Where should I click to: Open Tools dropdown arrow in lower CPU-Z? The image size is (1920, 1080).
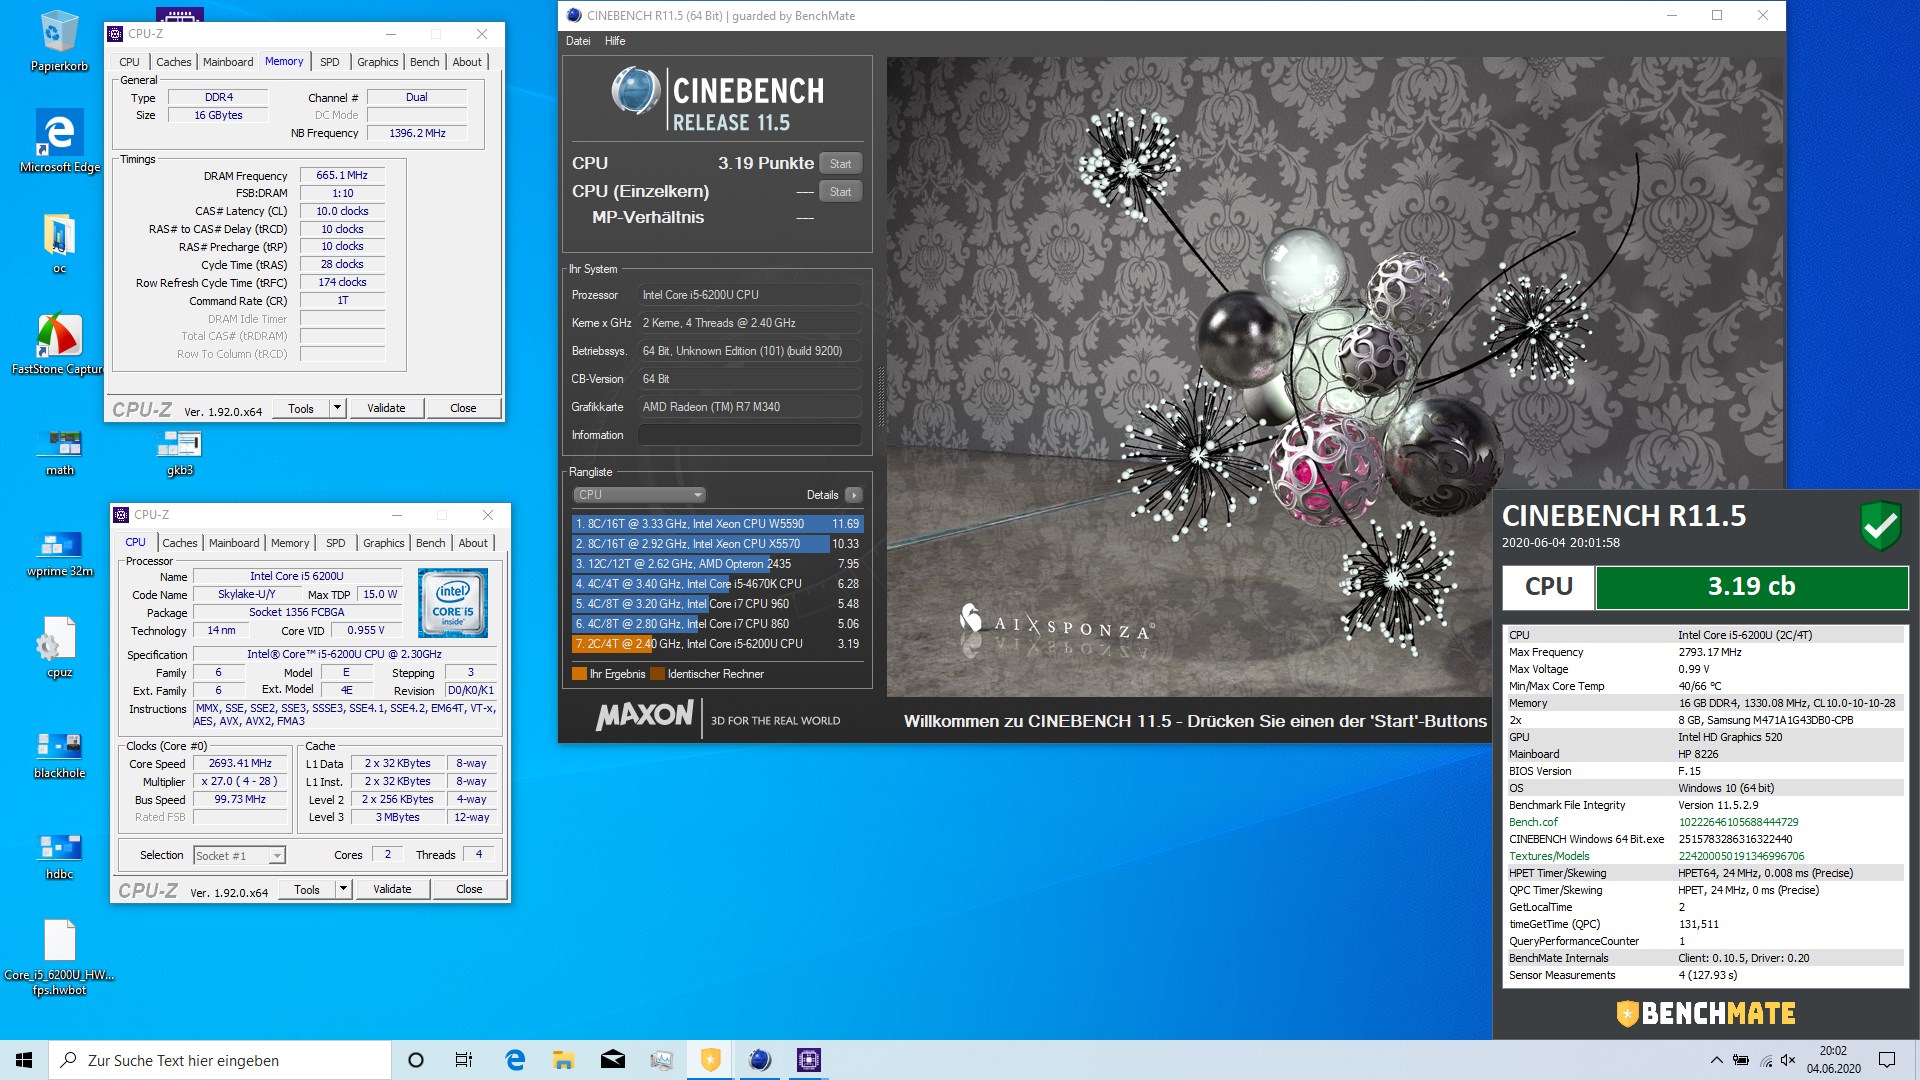click(343, 889)
